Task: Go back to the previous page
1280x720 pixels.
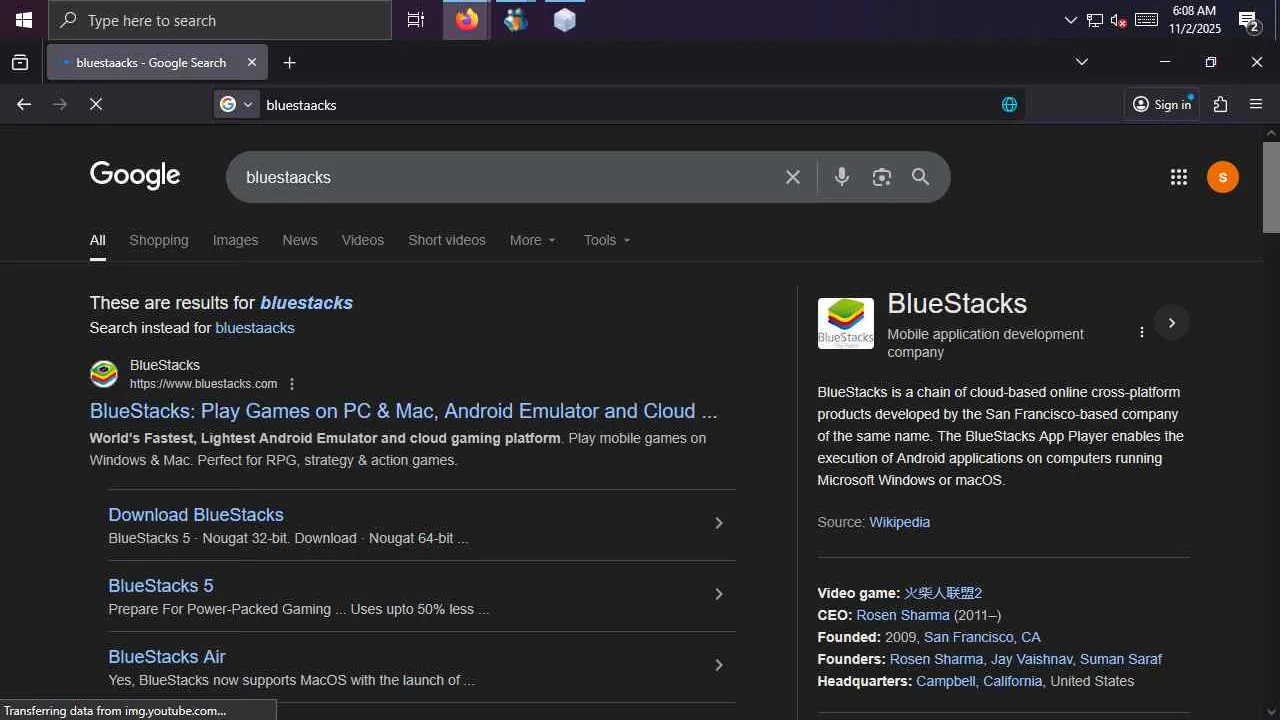Action: [24, 104]
